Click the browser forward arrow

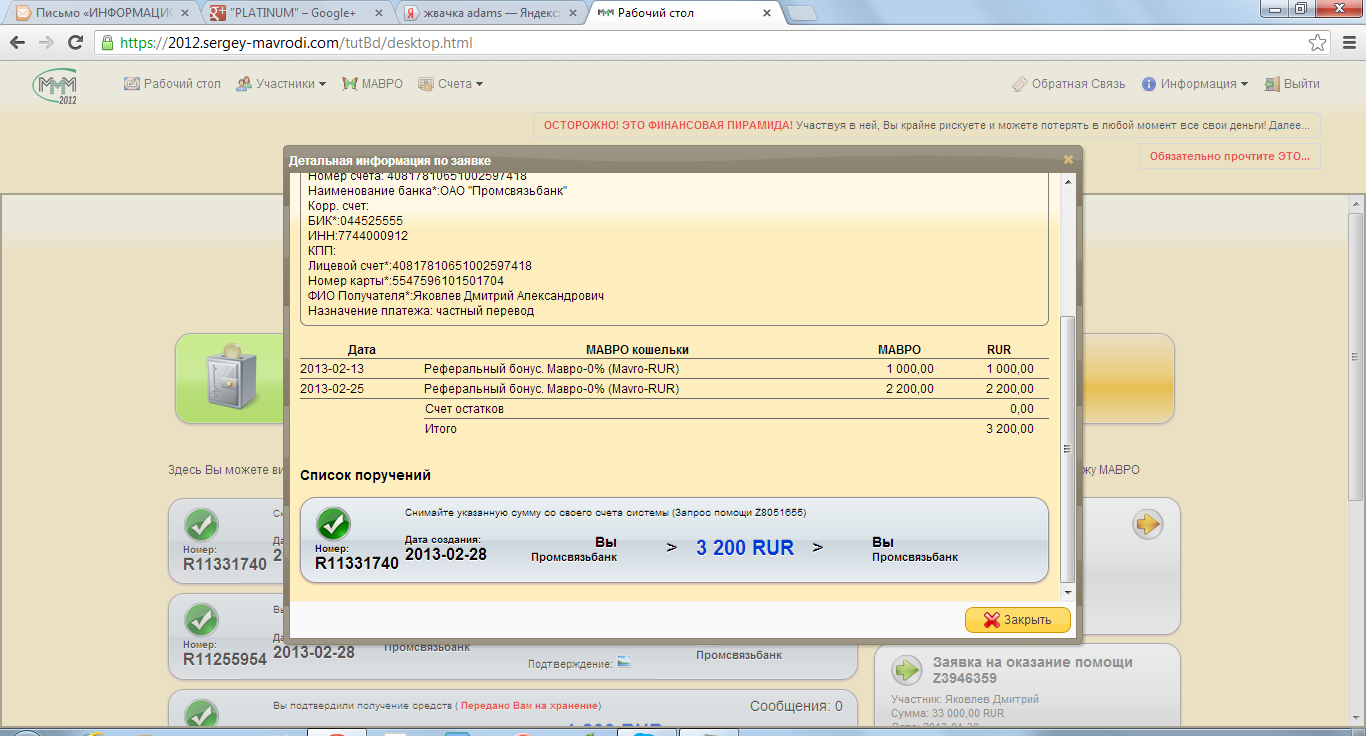pyautogui.click(x=46, y=43)
